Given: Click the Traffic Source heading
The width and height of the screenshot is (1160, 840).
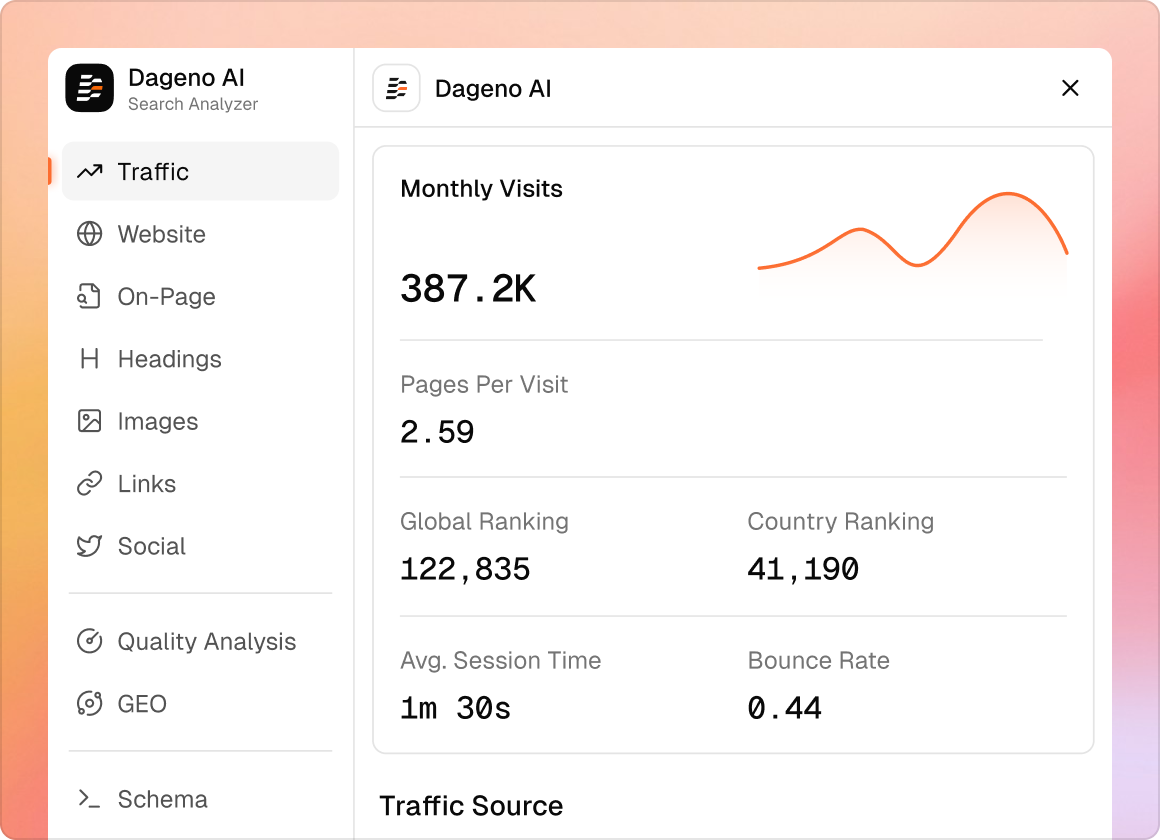Looking at the screenshot, I should [x=471, y=806].
